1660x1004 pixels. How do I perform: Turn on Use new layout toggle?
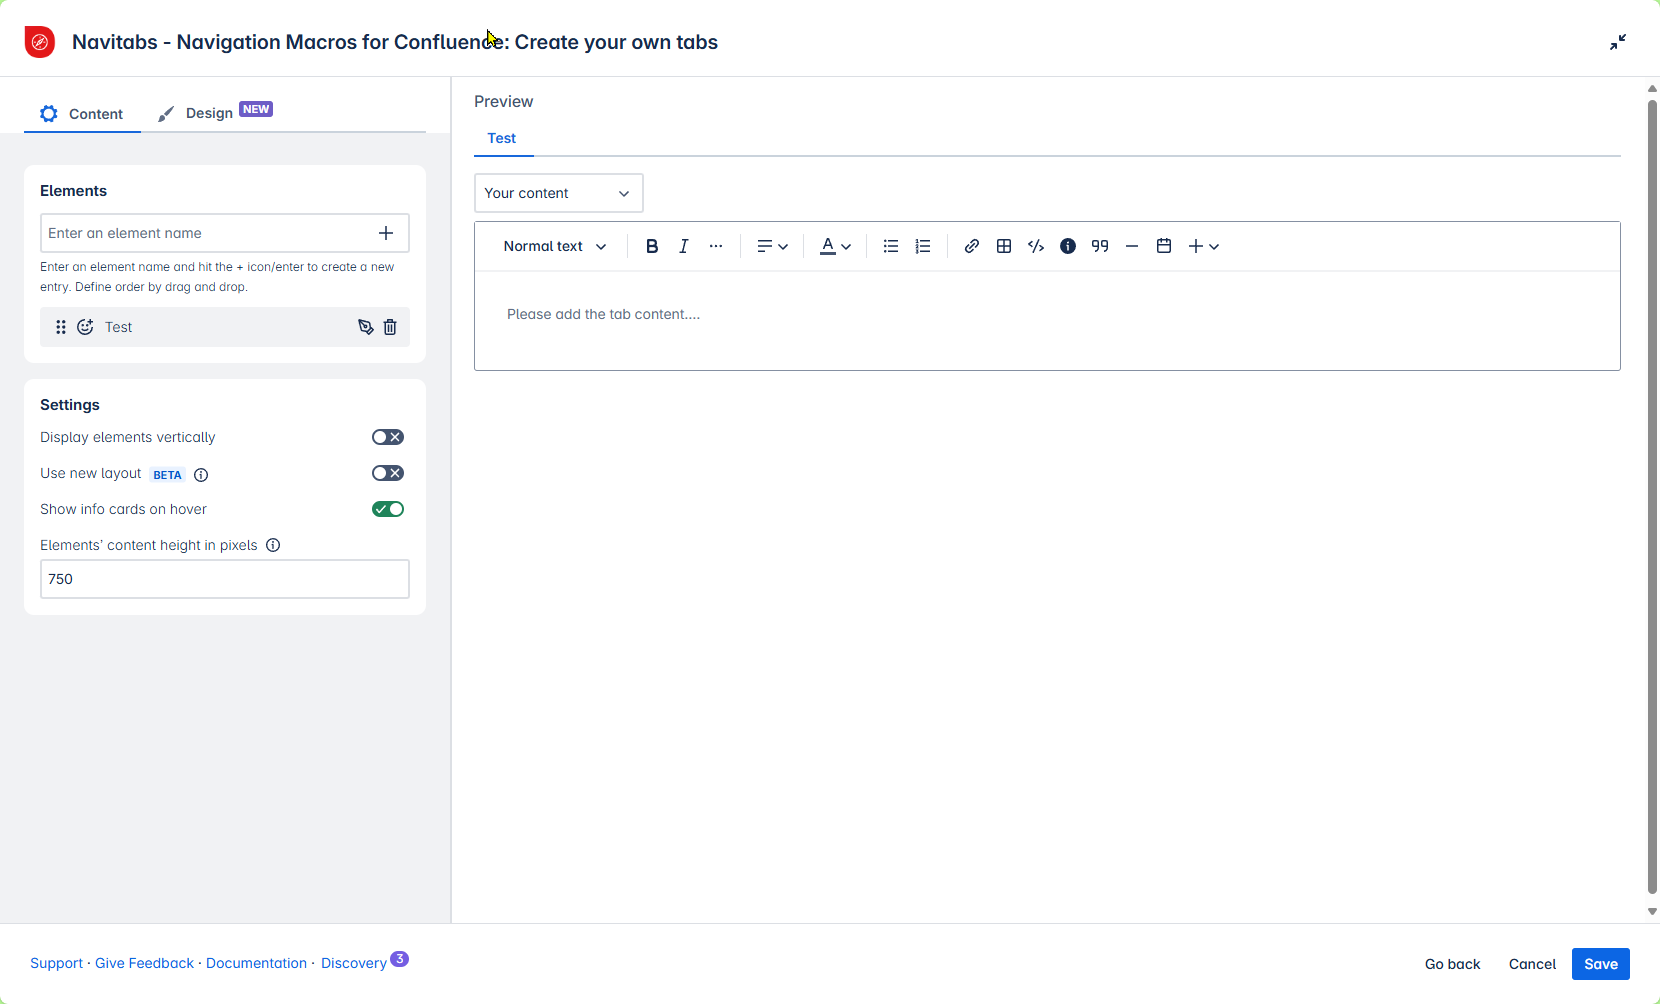tap(388, 473)
